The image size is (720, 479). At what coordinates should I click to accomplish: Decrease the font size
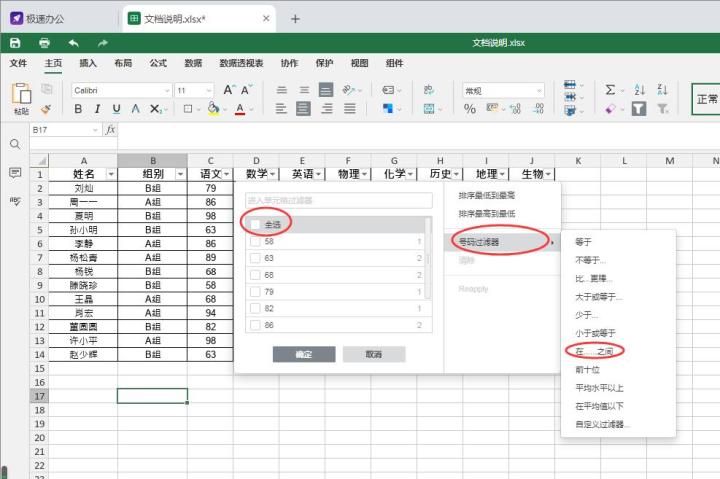pyautogui.click(x=247, y=90)
